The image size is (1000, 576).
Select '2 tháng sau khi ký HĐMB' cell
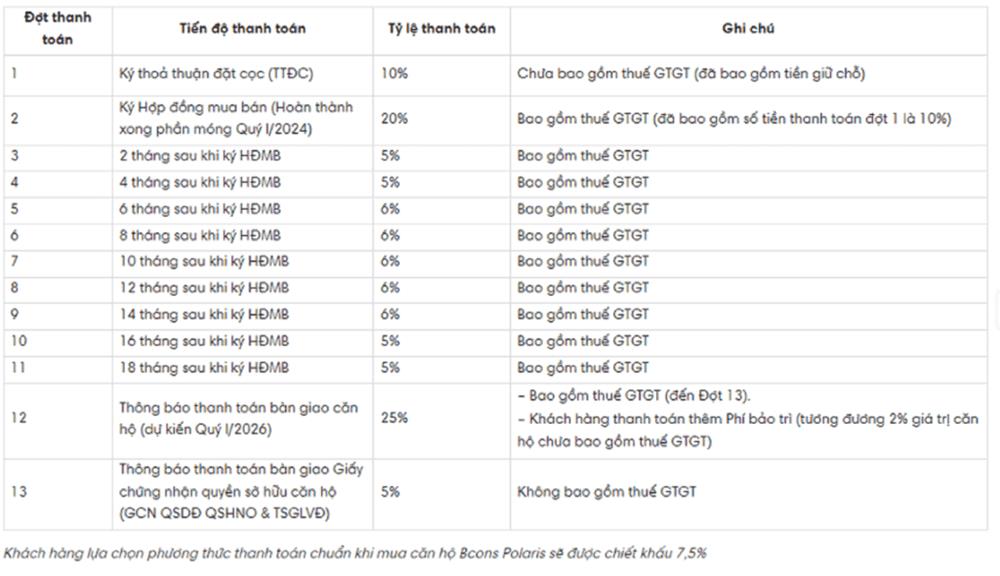(x=242, y=156)
